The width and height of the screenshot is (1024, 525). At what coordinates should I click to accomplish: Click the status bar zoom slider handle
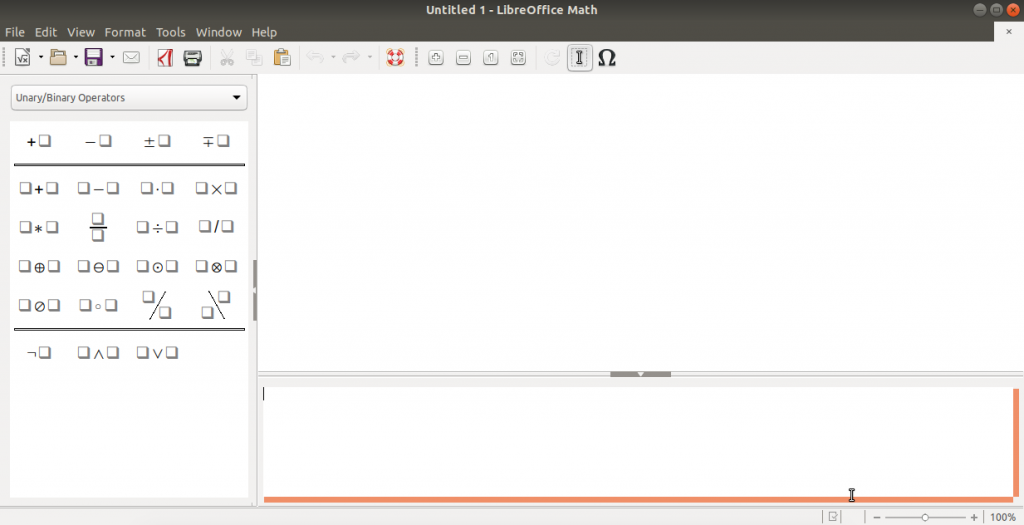click(x=925, y=517)
